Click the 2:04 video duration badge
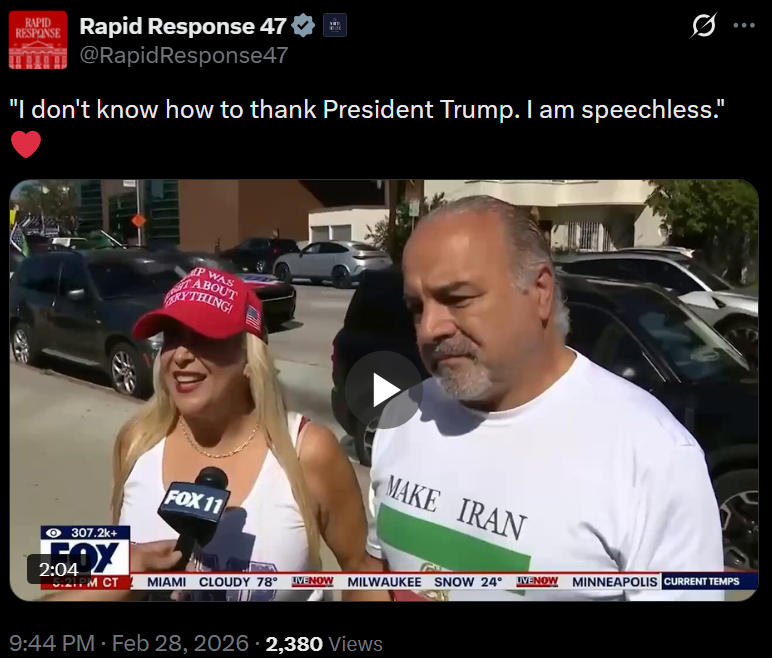The image size is (772, 658). pyautogui.click(x=59, y=569)
